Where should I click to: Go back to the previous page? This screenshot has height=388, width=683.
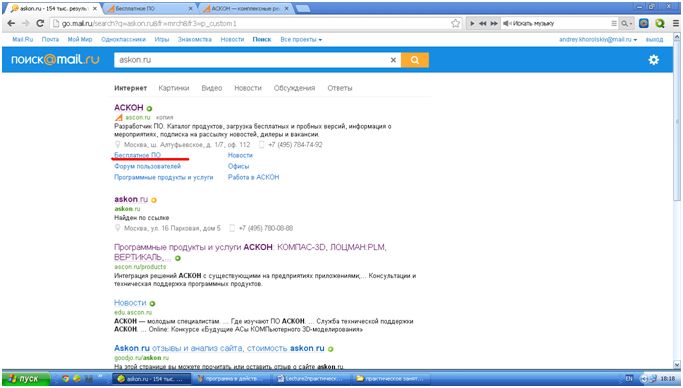(x=11, y=24)
